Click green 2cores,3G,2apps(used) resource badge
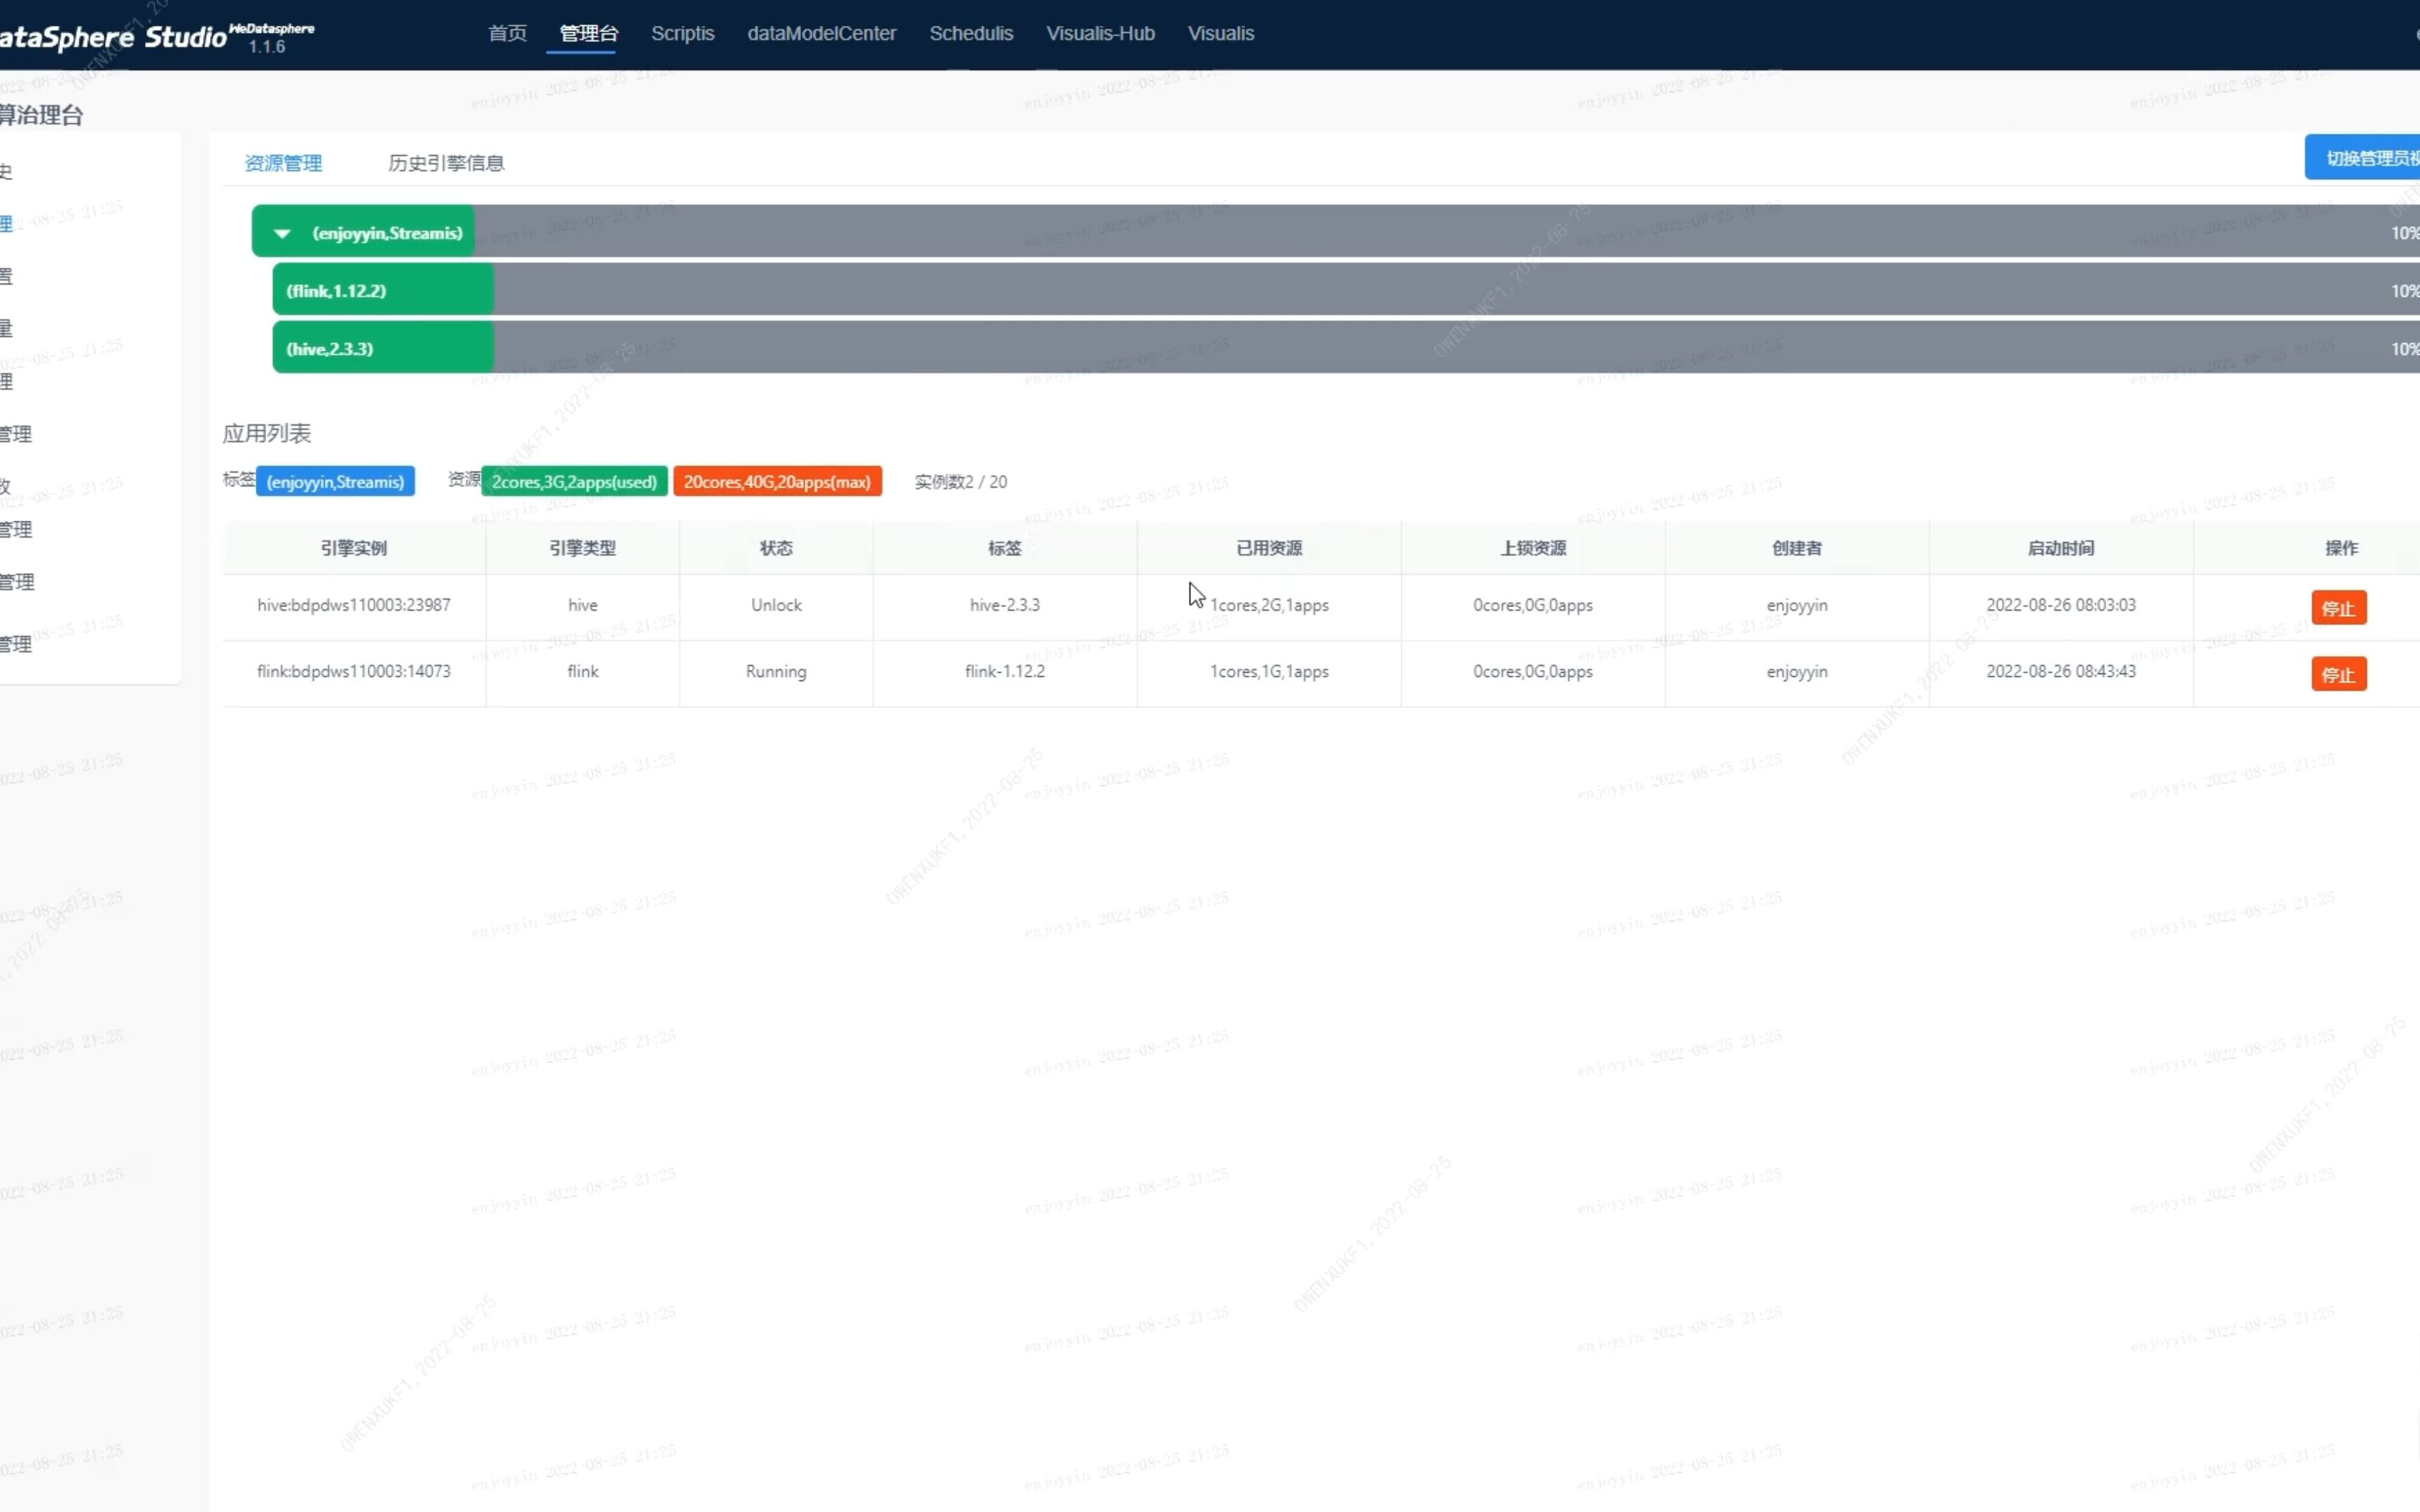The height and width of the screenshot is (1512, 2420). [574, 482]
